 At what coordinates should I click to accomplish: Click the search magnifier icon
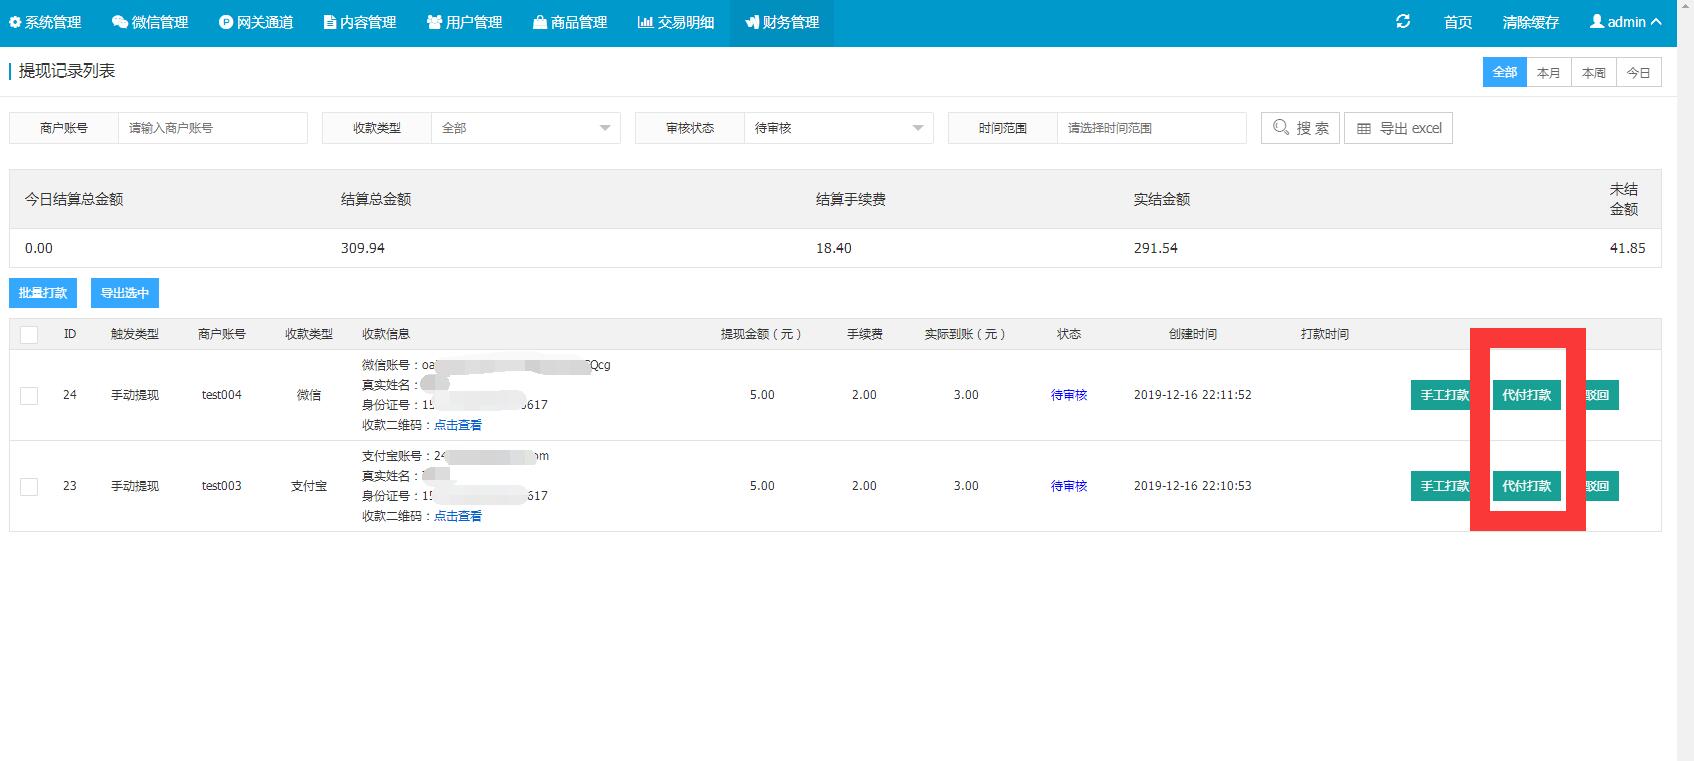[x=1281, y=127]
